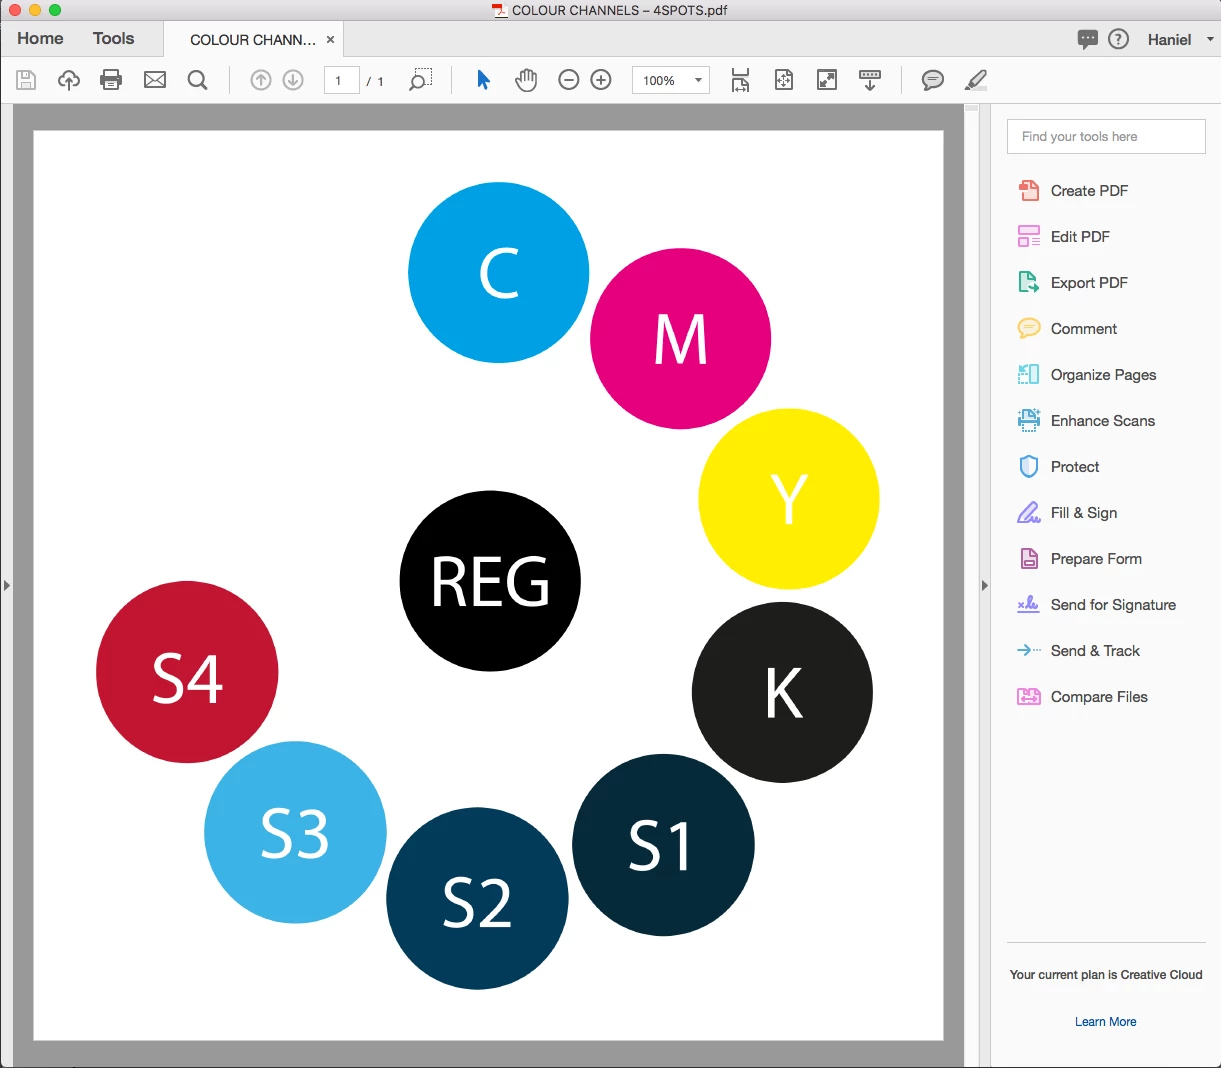Switch to the Home tab
Screen dimensions: 1221x1068
[x=40, y=38]
